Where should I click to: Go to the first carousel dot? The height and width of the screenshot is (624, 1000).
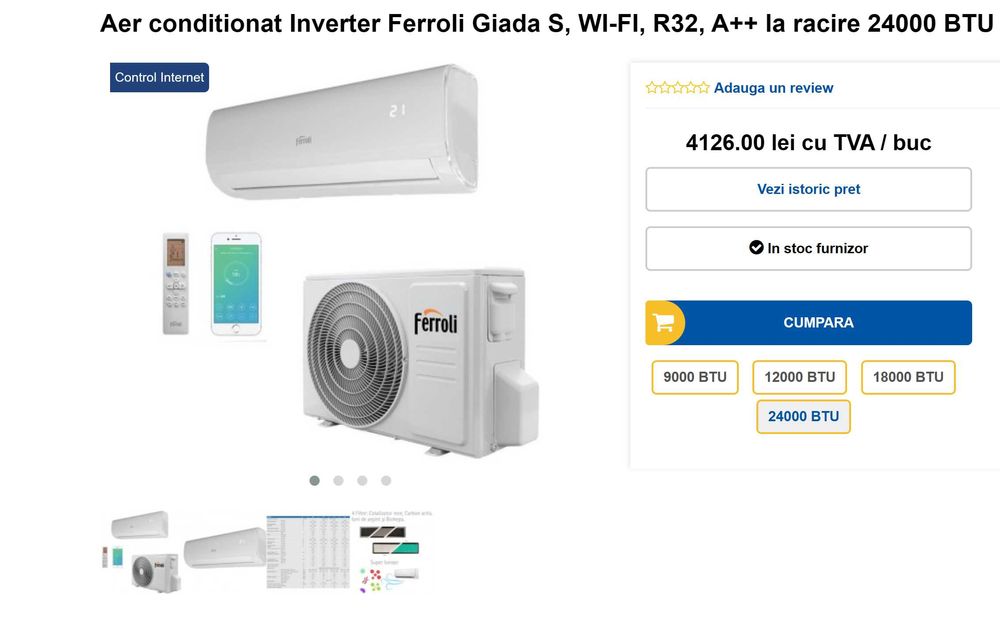click(315, 481)
